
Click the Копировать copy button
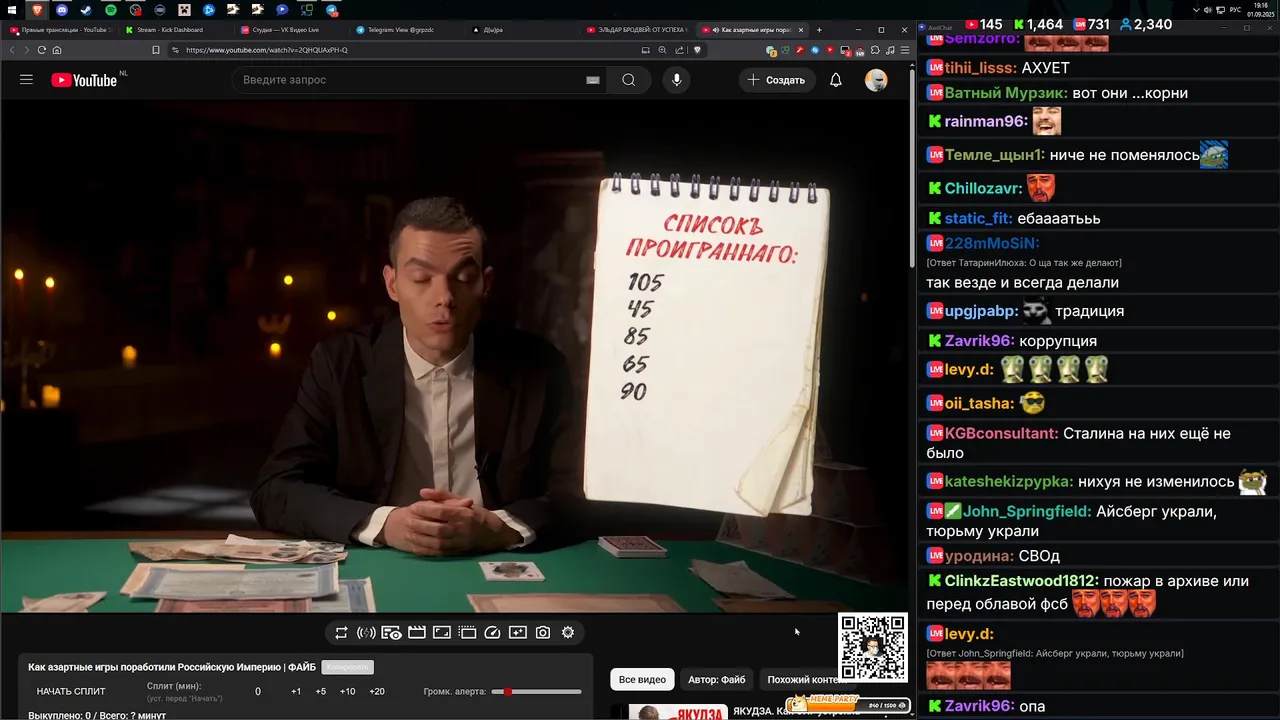[x=347, y=667]
